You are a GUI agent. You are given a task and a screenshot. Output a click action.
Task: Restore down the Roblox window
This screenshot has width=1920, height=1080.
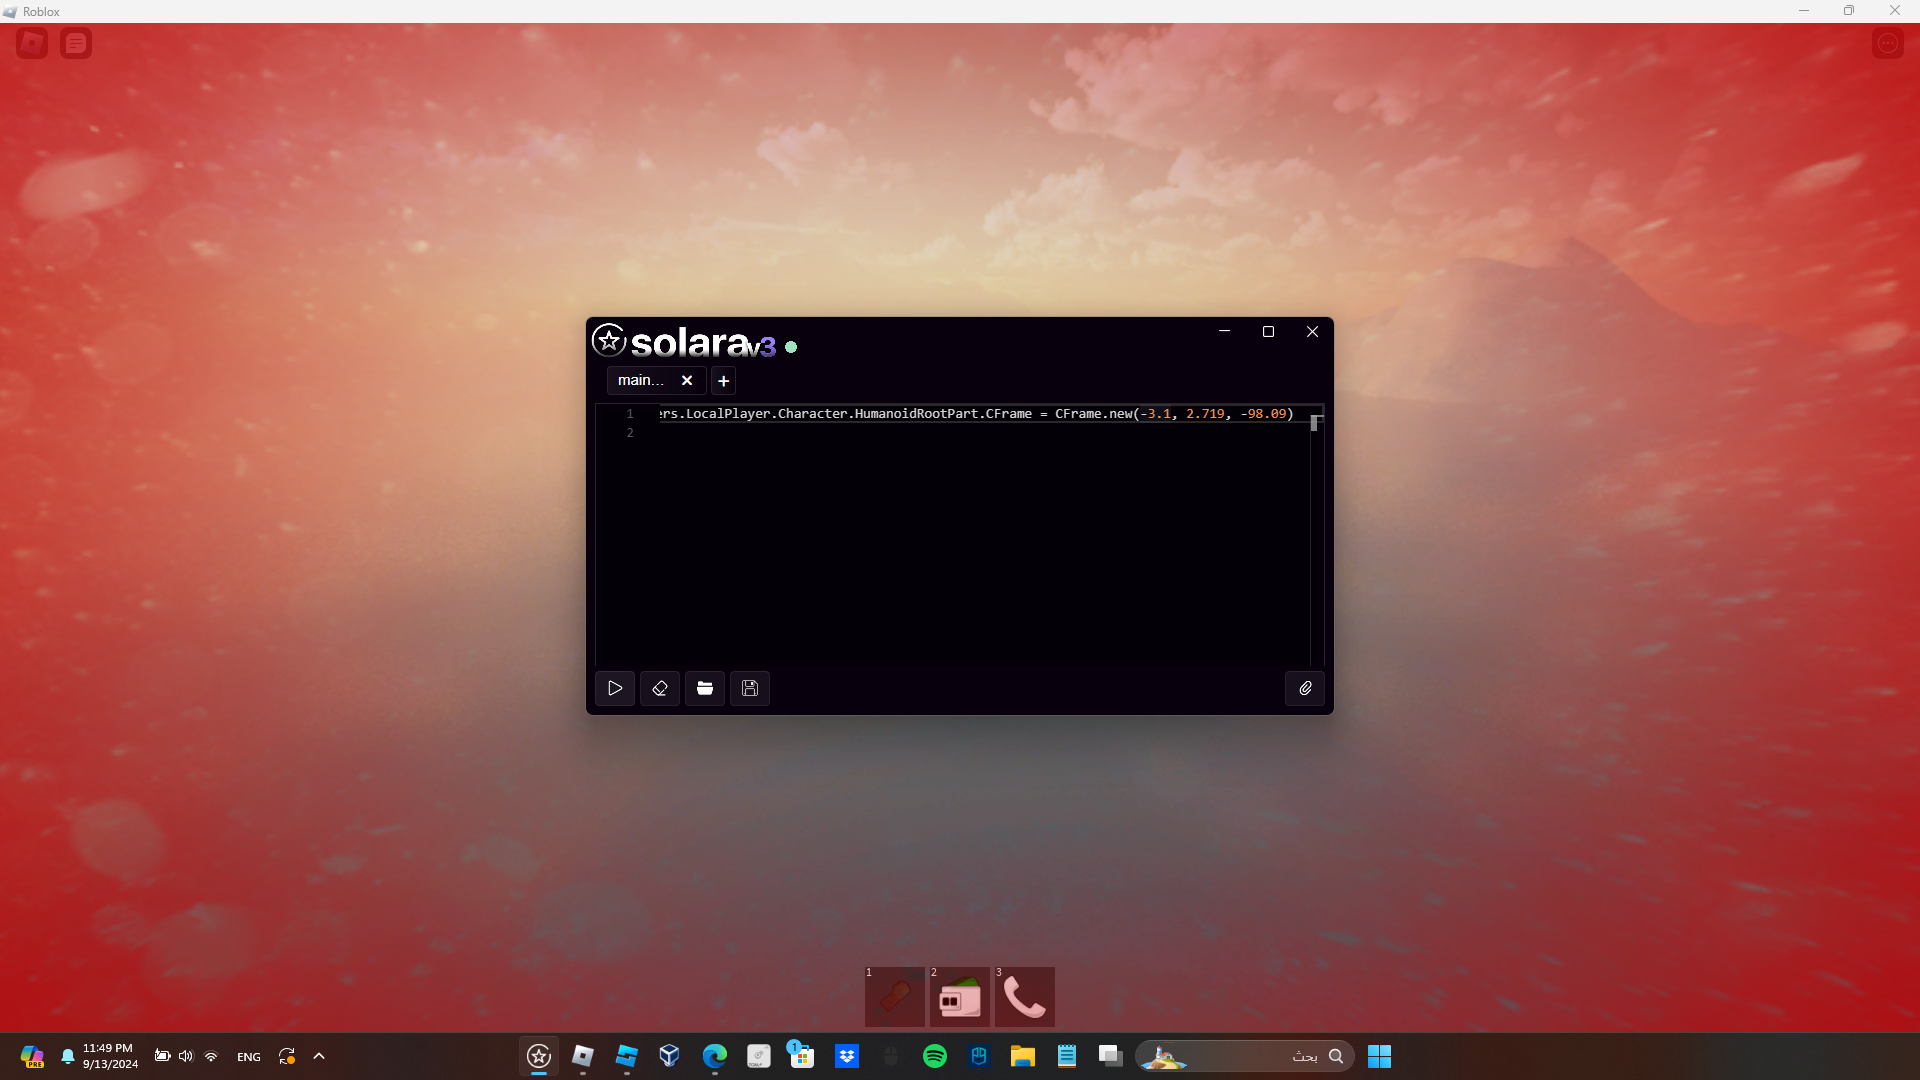click(x=1849, y=11)
